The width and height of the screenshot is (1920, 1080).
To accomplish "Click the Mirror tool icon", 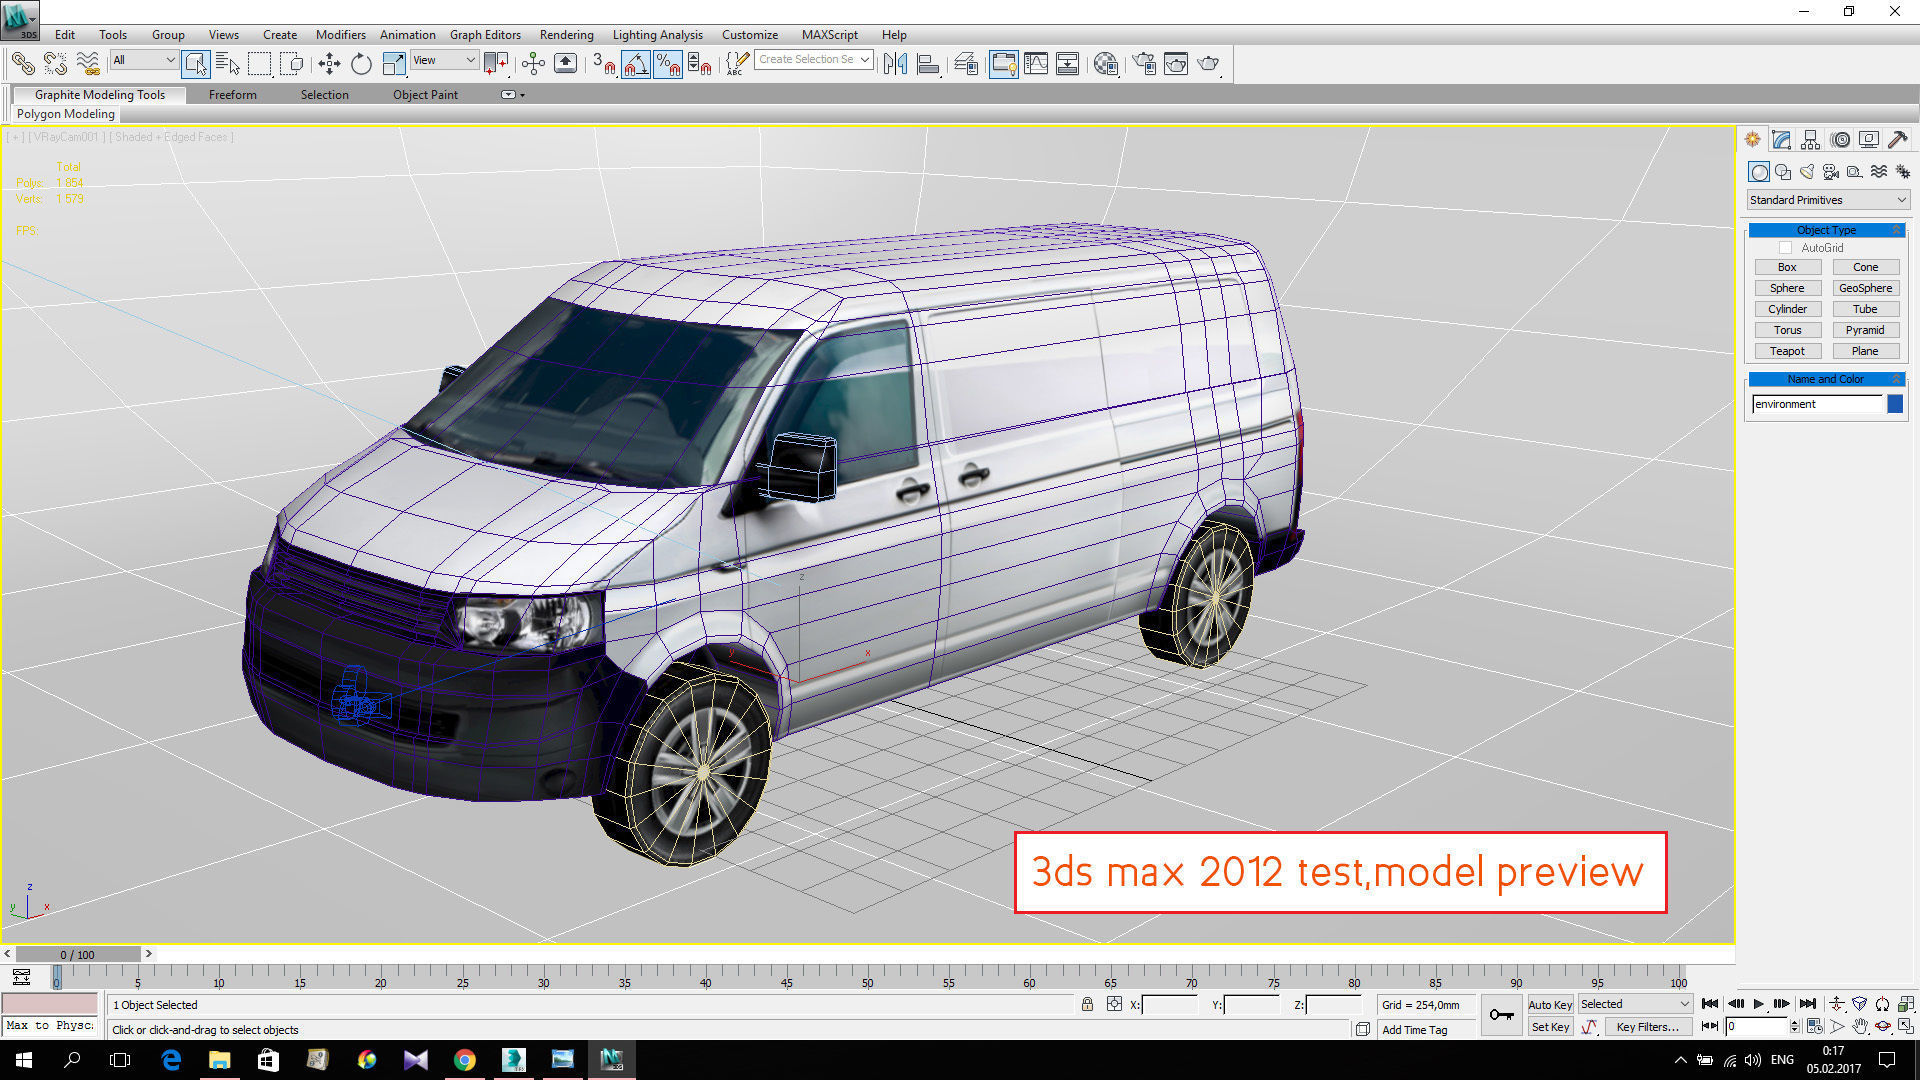I will click(x=895, y=64).
